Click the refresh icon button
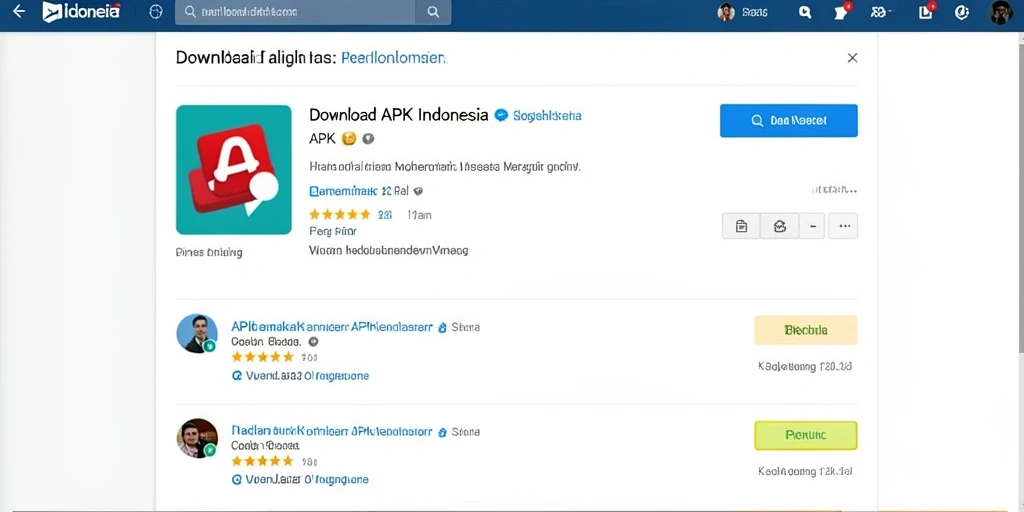Screen dimensions: 1024x512 pos(779,226)
